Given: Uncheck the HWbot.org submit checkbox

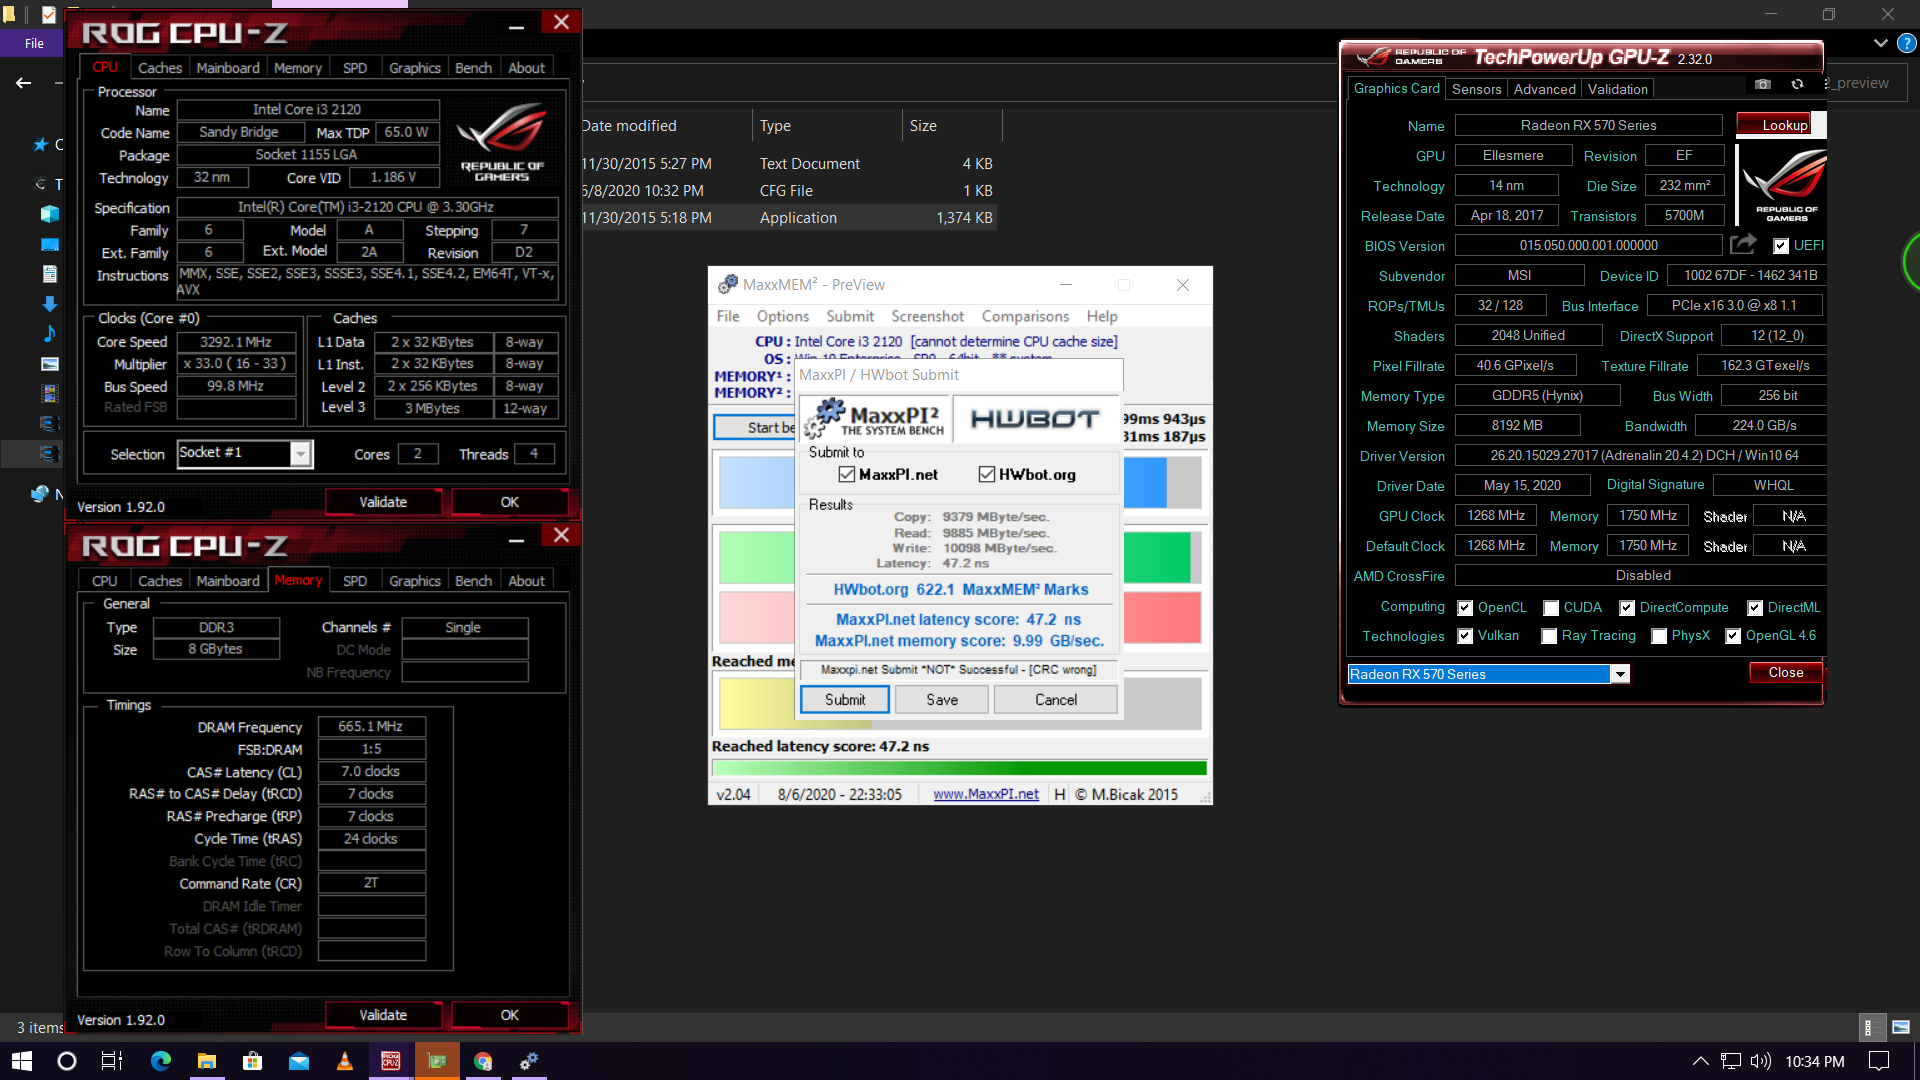Looking at the screenshot, I should [987, 474].
